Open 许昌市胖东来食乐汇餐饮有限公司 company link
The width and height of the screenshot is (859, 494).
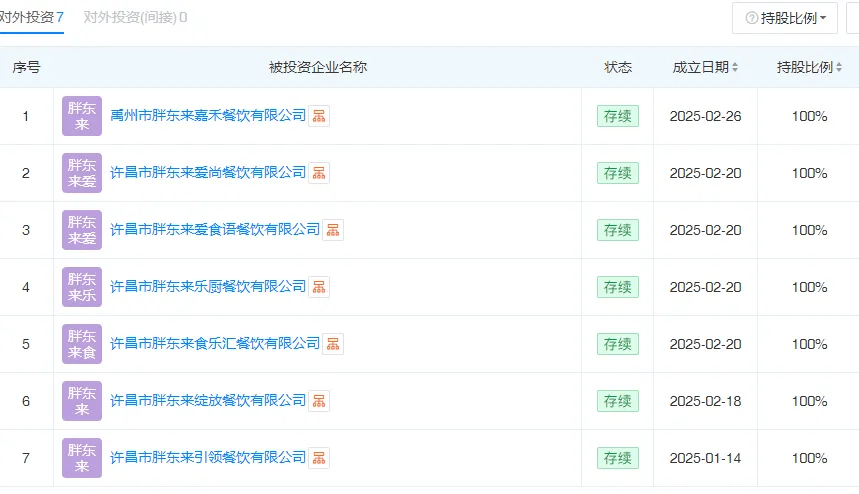tap(215, 344)
